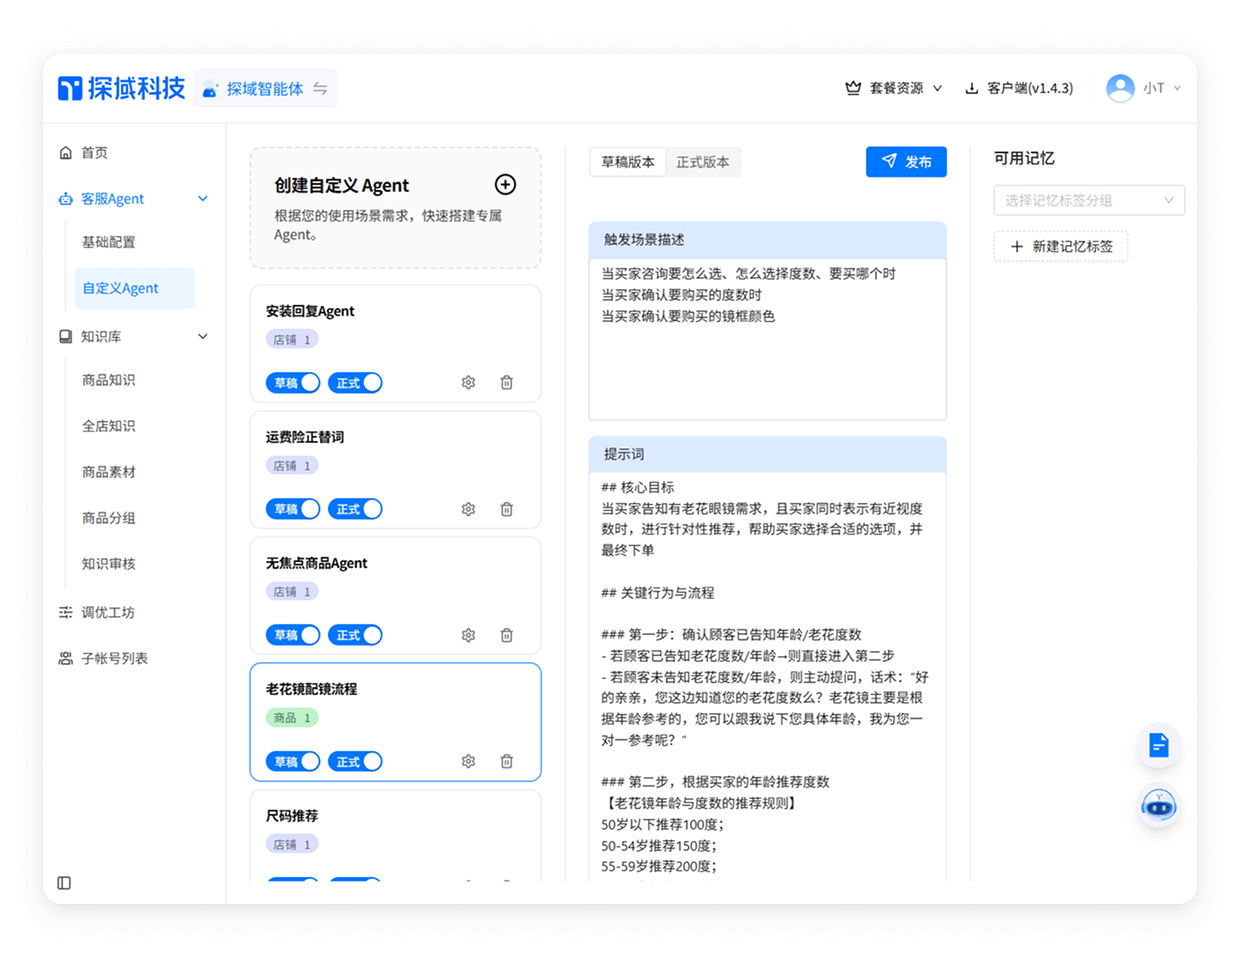The image size is (1240, 960).
Task: Switch to 正式版本 tab
Action: [x=702, y=162]
